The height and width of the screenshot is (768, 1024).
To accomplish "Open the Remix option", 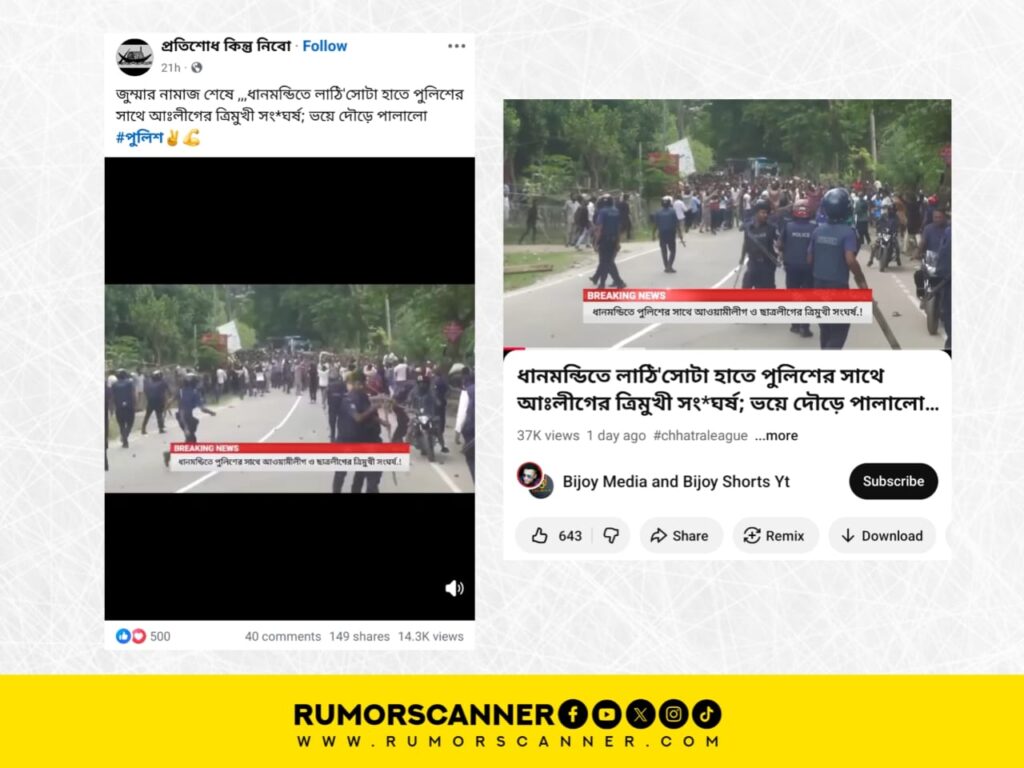I will tap(775, 536).
